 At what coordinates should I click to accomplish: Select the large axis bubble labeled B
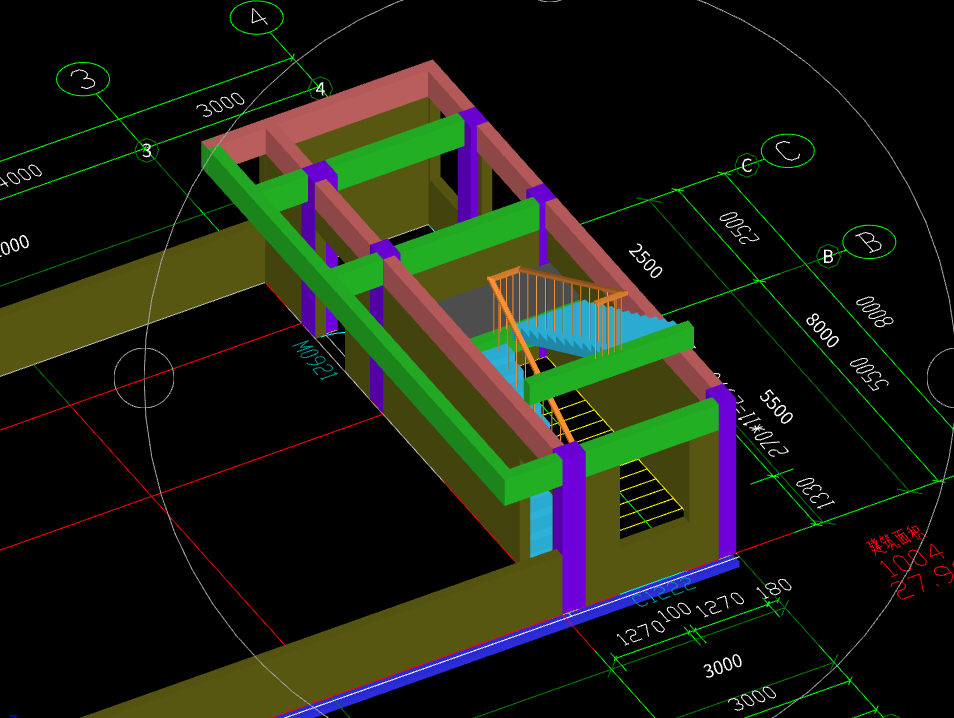click(869, 242)
